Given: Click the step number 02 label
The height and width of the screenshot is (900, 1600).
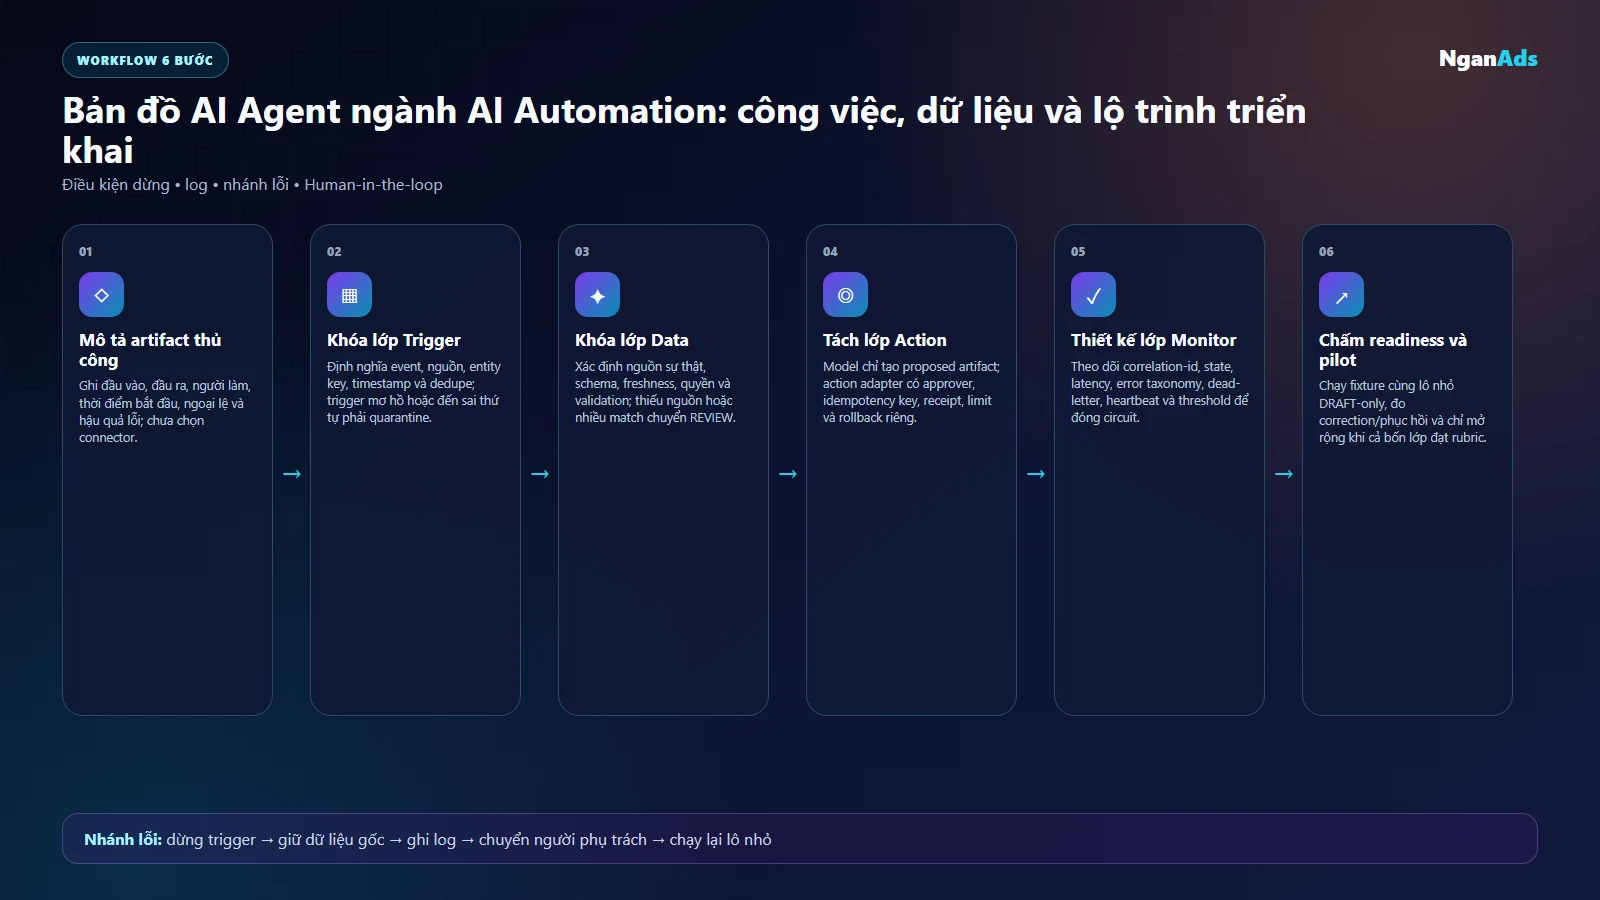Looking at the screenshot, I should click(334, 252).
